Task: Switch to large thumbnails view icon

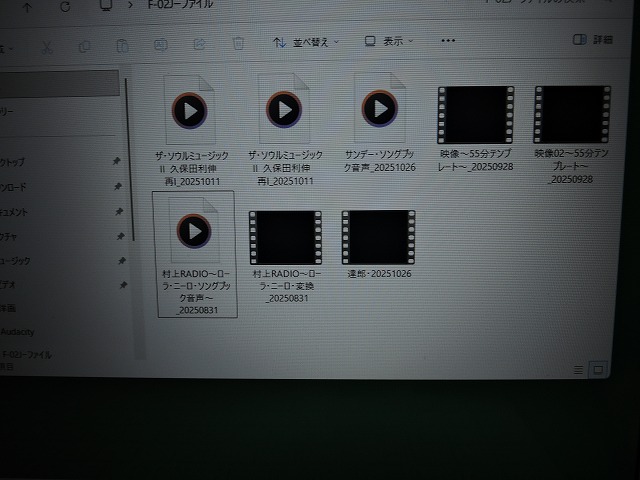Action: (x=598, y=370)
